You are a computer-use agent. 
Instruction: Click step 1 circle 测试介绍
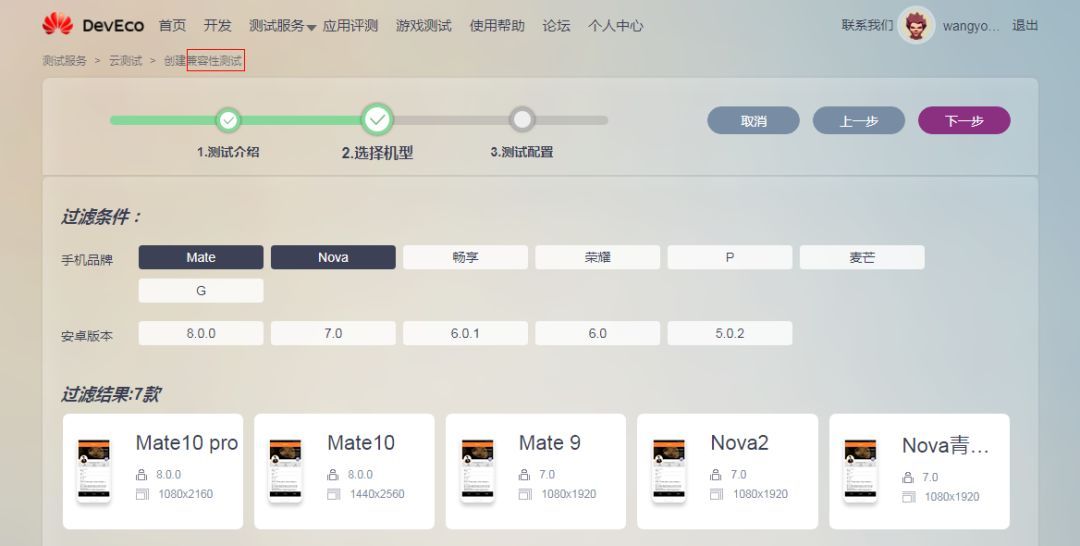(228, 120)
